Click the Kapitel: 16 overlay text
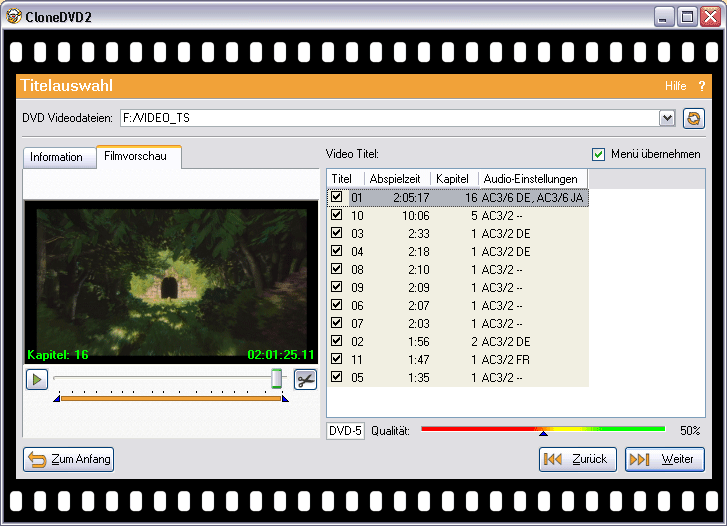Image resolution: width=727 pixels, height=526 pixels. tap(58, 355)
